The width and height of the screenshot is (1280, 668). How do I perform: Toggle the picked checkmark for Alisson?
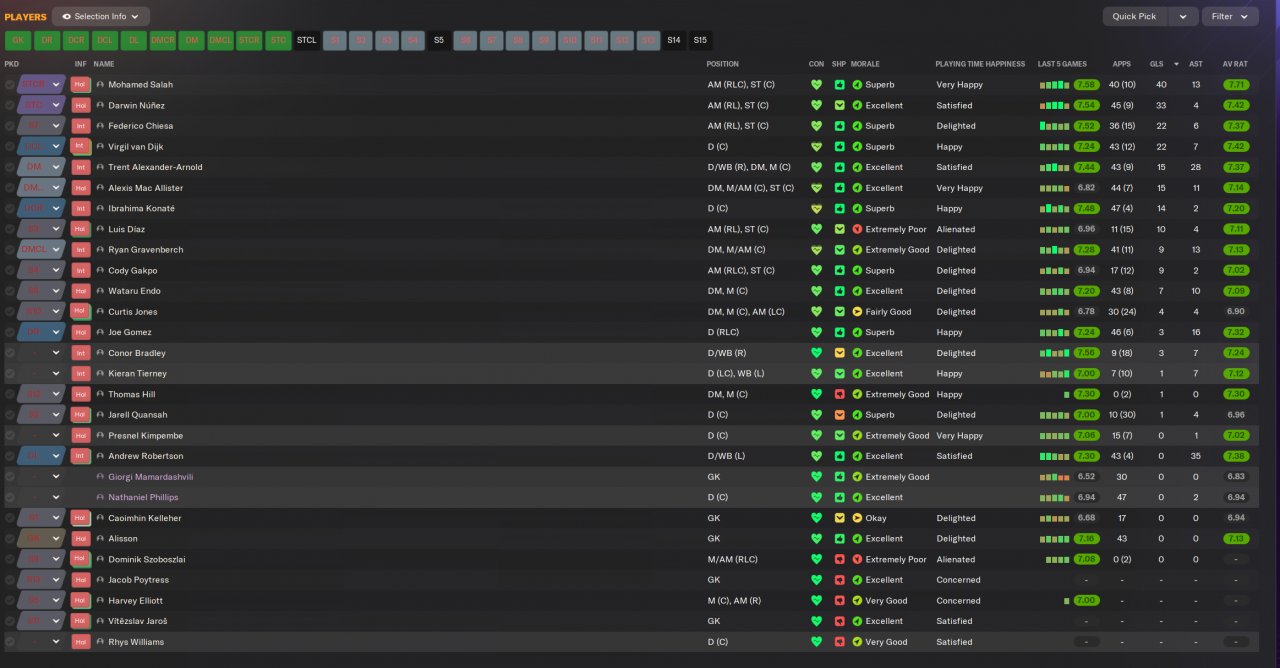click(10, 539)
